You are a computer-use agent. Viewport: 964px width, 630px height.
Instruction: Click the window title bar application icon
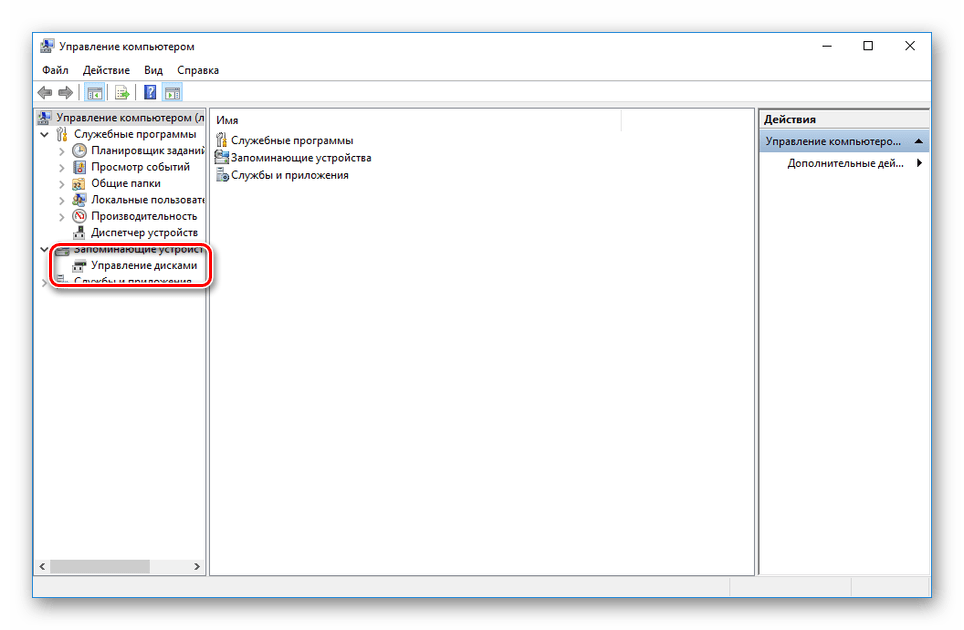coord(47,46)
